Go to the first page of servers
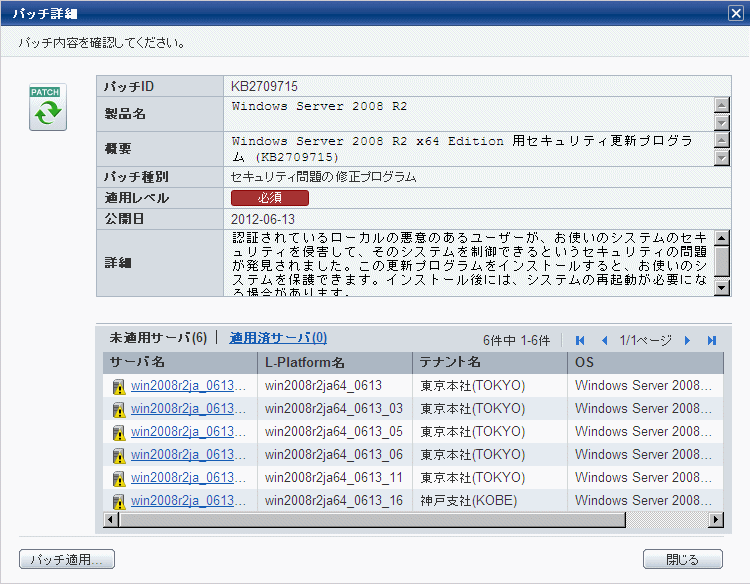This screenshot has width=750, height=584. [580, 341]
